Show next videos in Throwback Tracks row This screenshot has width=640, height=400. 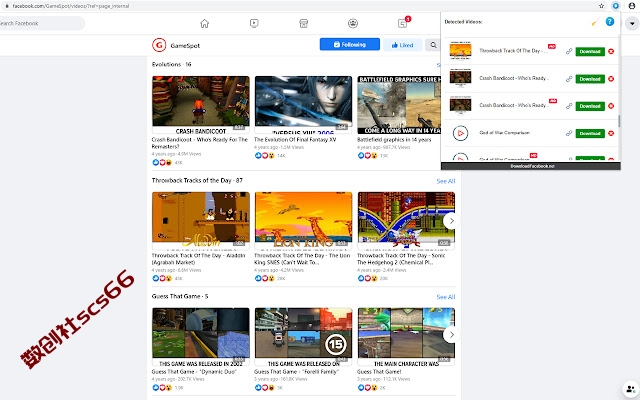(x=451, y=221)
